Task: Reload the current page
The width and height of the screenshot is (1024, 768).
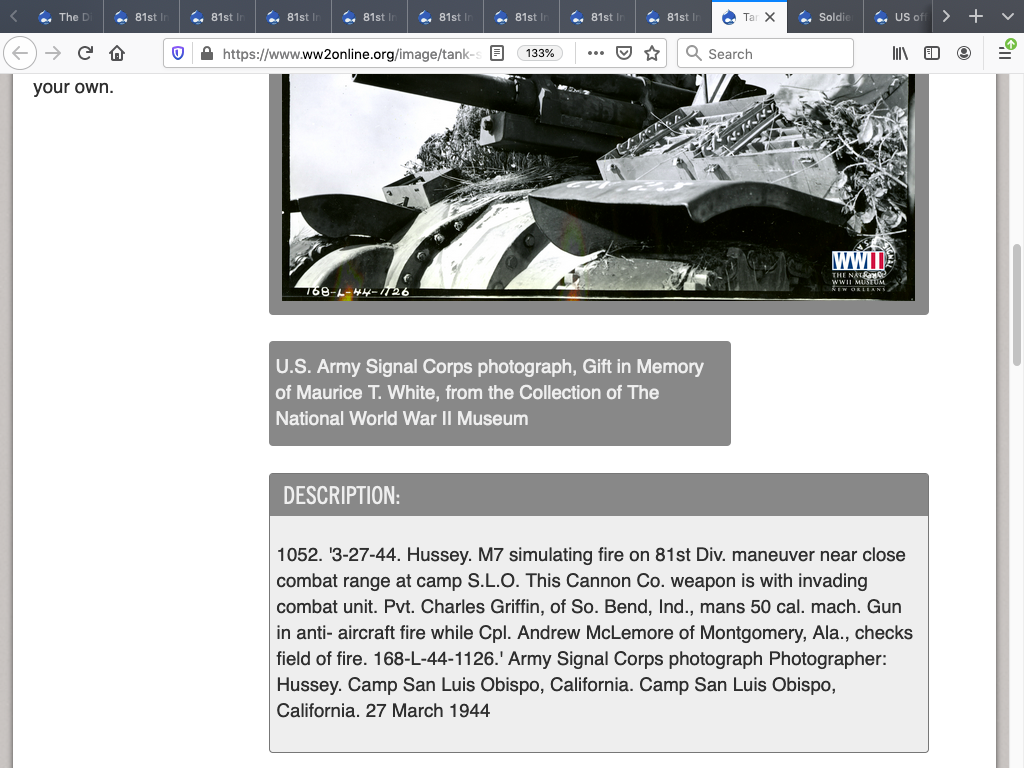Action: (86, 53)
